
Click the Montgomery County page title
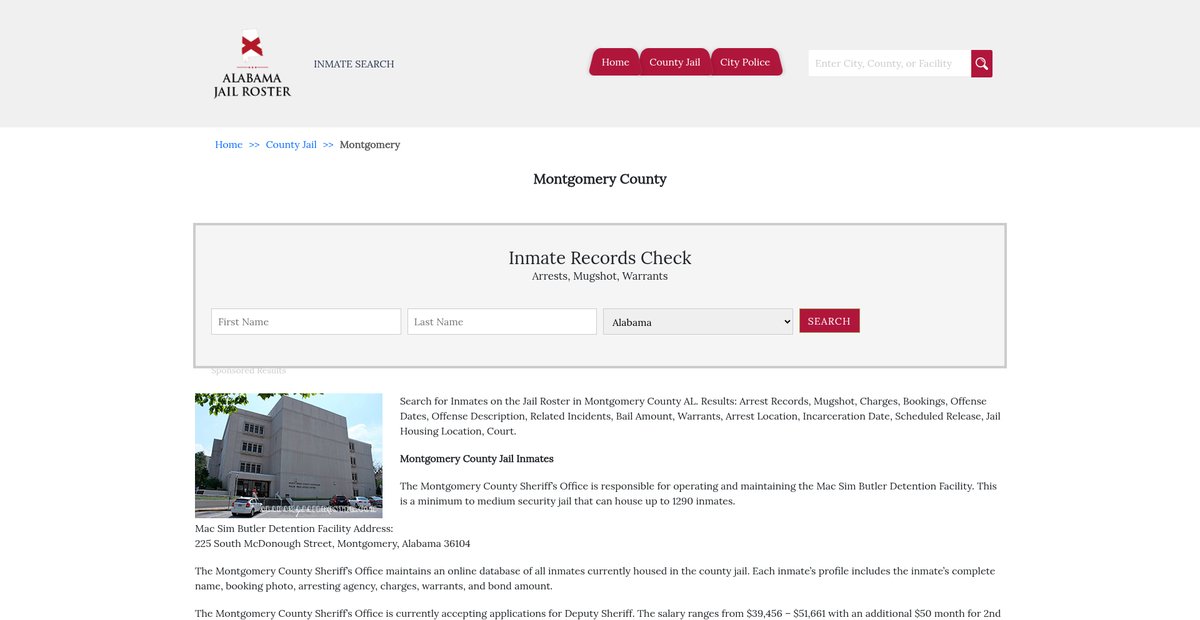600,180
